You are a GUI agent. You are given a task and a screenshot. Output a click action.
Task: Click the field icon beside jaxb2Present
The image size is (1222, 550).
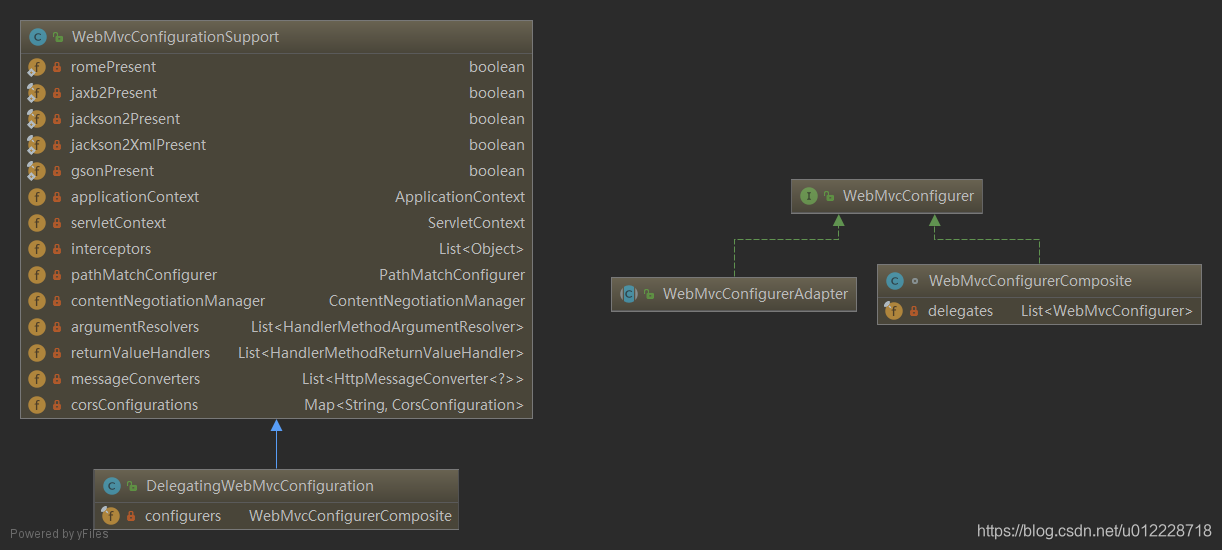click(x=37, y=93)
